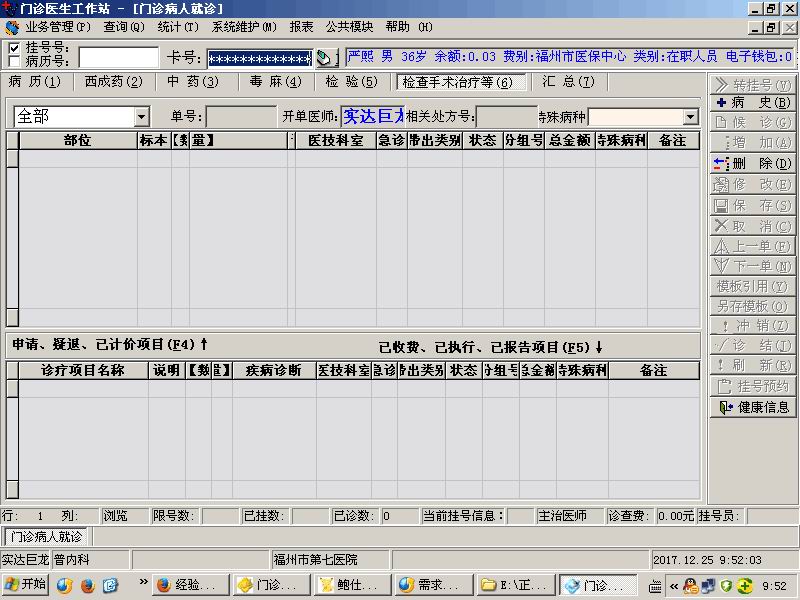Click the 卡号 masked input field
Viewport: 800px width, 600px height.
[259, 58]
